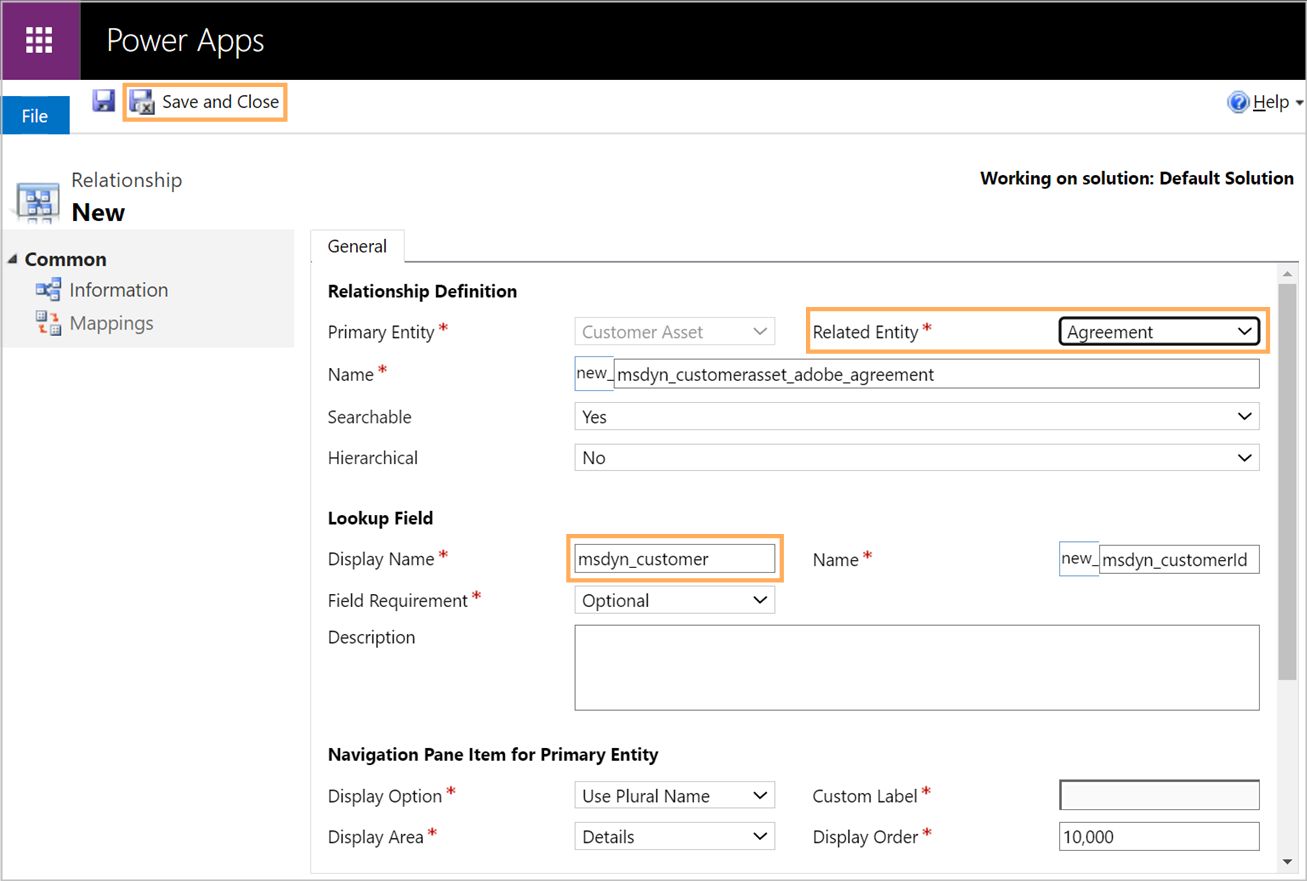Click Navigation Pane Item for Primary Entity heading
1307x881 pixels.
coord(493,755)
